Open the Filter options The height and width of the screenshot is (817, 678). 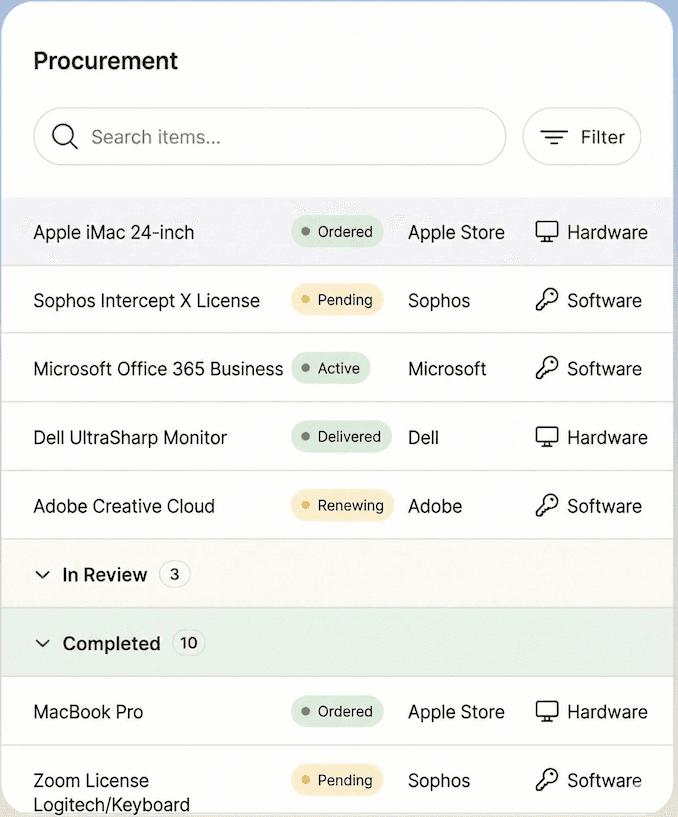pyautogui.click(x=582, y=136)
